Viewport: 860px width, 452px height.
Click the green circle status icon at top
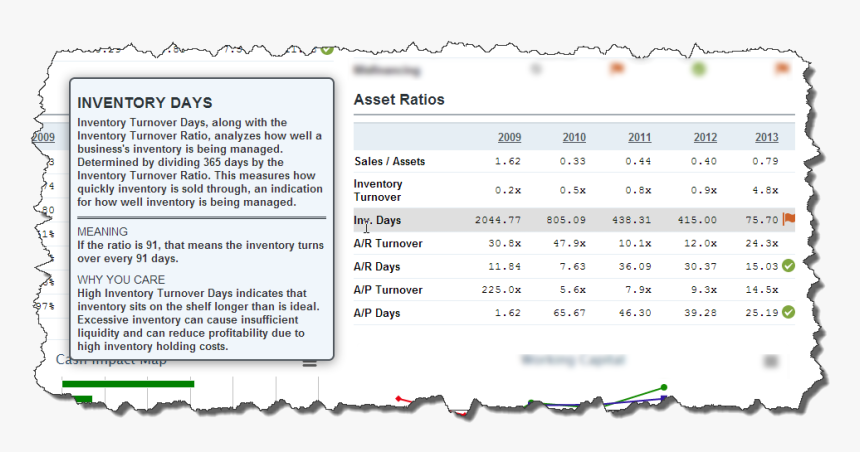[x=697, y=69]
